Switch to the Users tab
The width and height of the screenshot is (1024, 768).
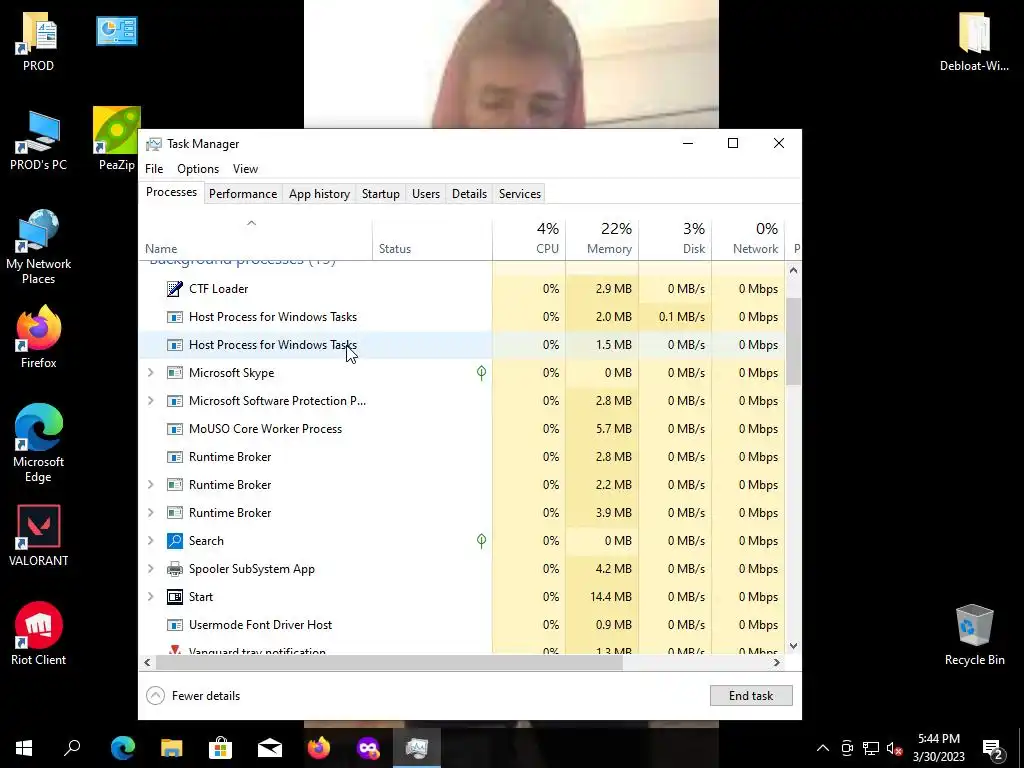(x=426, y=194)
